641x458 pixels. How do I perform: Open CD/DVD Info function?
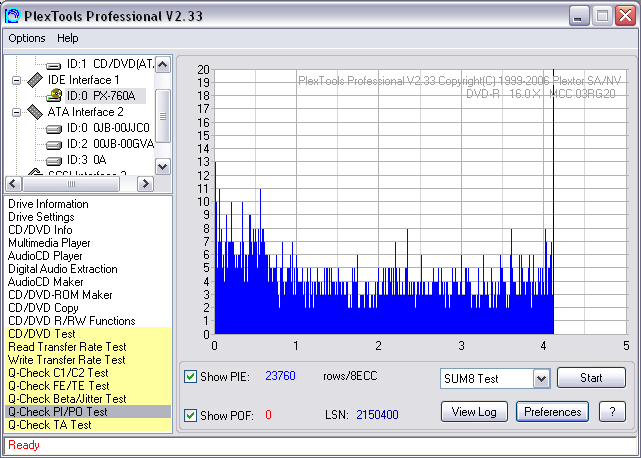40,230
